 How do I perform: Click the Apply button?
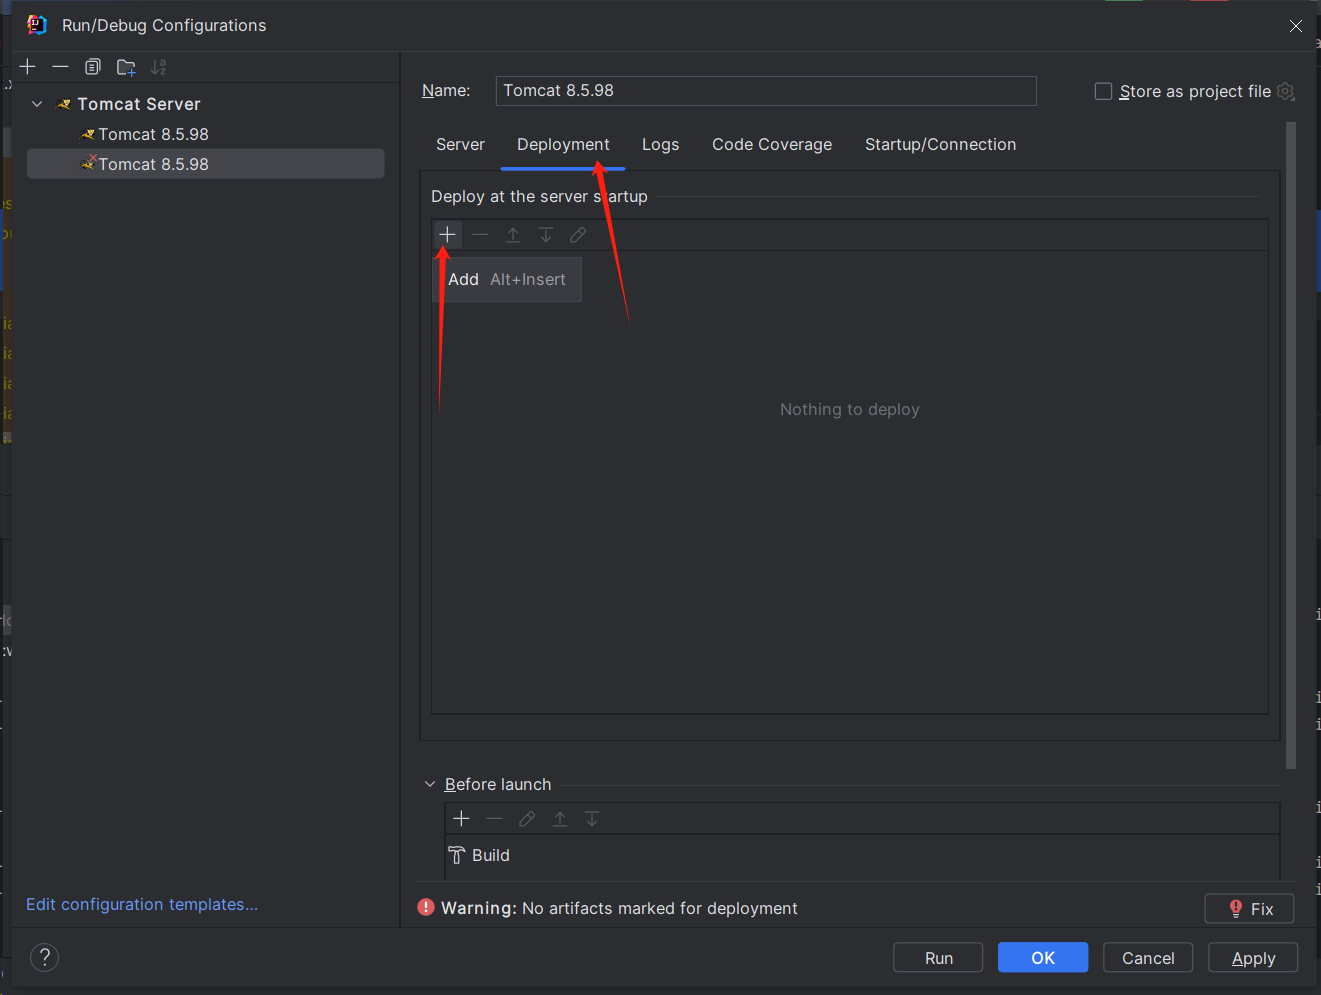(x=1253, y=957)
